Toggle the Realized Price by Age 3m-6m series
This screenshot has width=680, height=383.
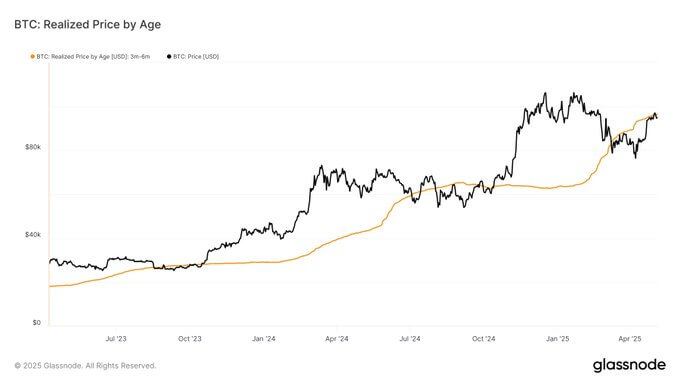pos(90,57)
